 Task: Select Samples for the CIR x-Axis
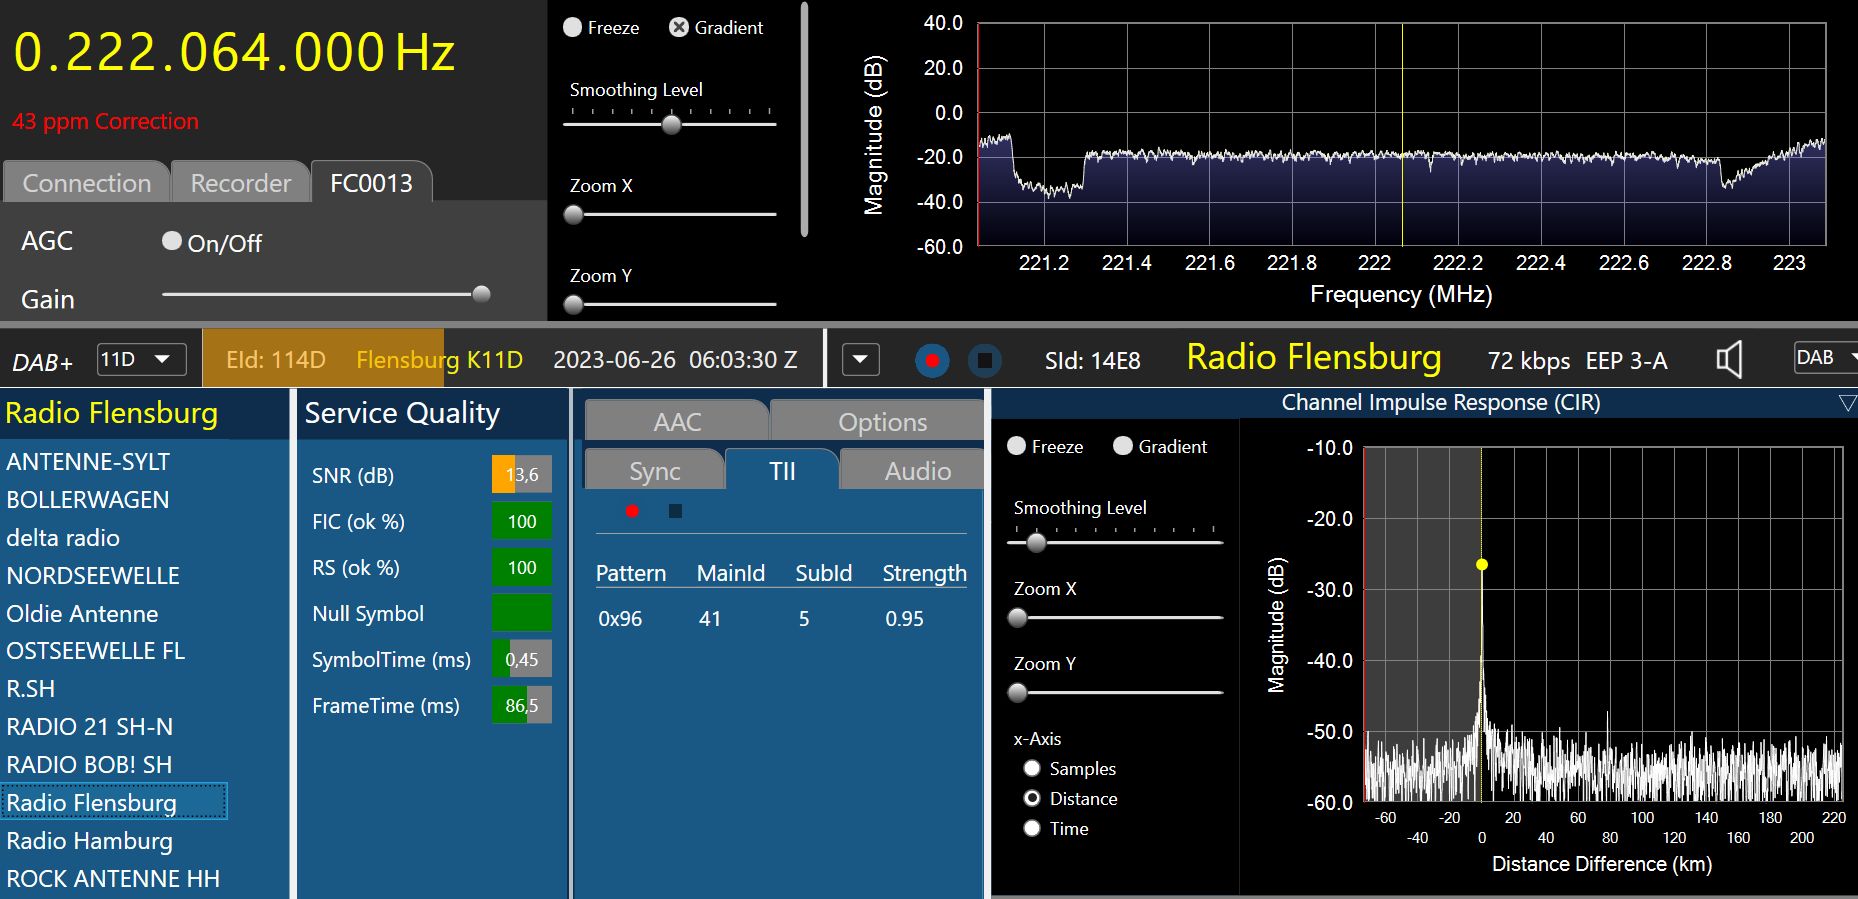[x=1032, y=768]
